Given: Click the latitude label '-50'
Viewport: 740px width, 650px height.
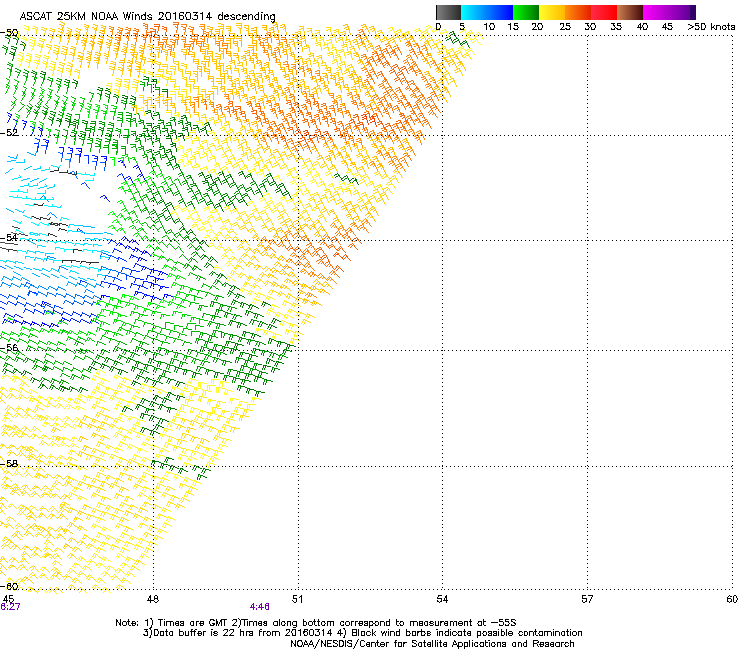Looking at the screenshot, I should tap(9, 33).
